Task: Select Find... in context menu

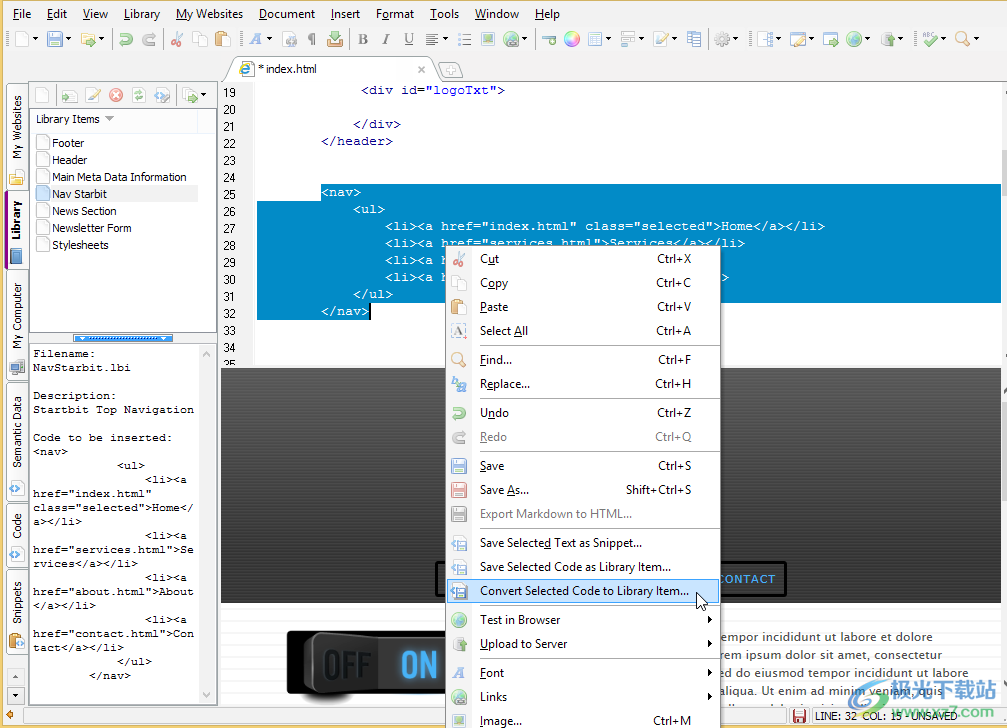Action: [583, 360]
